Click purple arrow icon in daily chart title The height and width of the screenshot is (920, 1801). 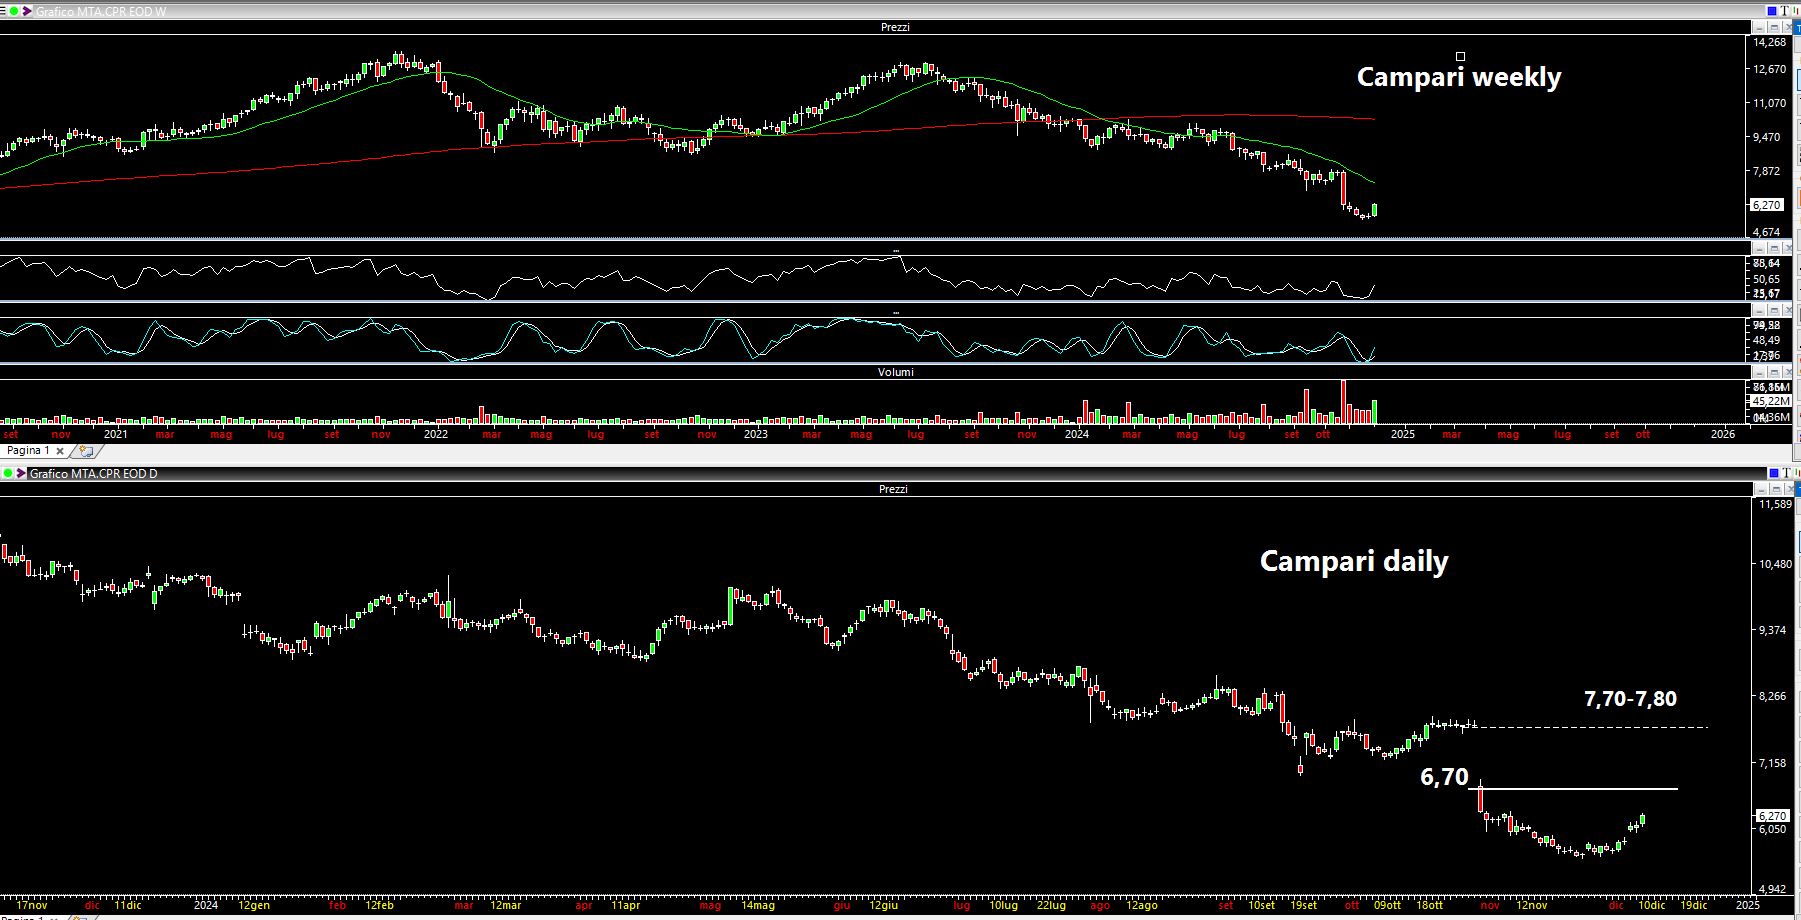click(x=21, y=473)
